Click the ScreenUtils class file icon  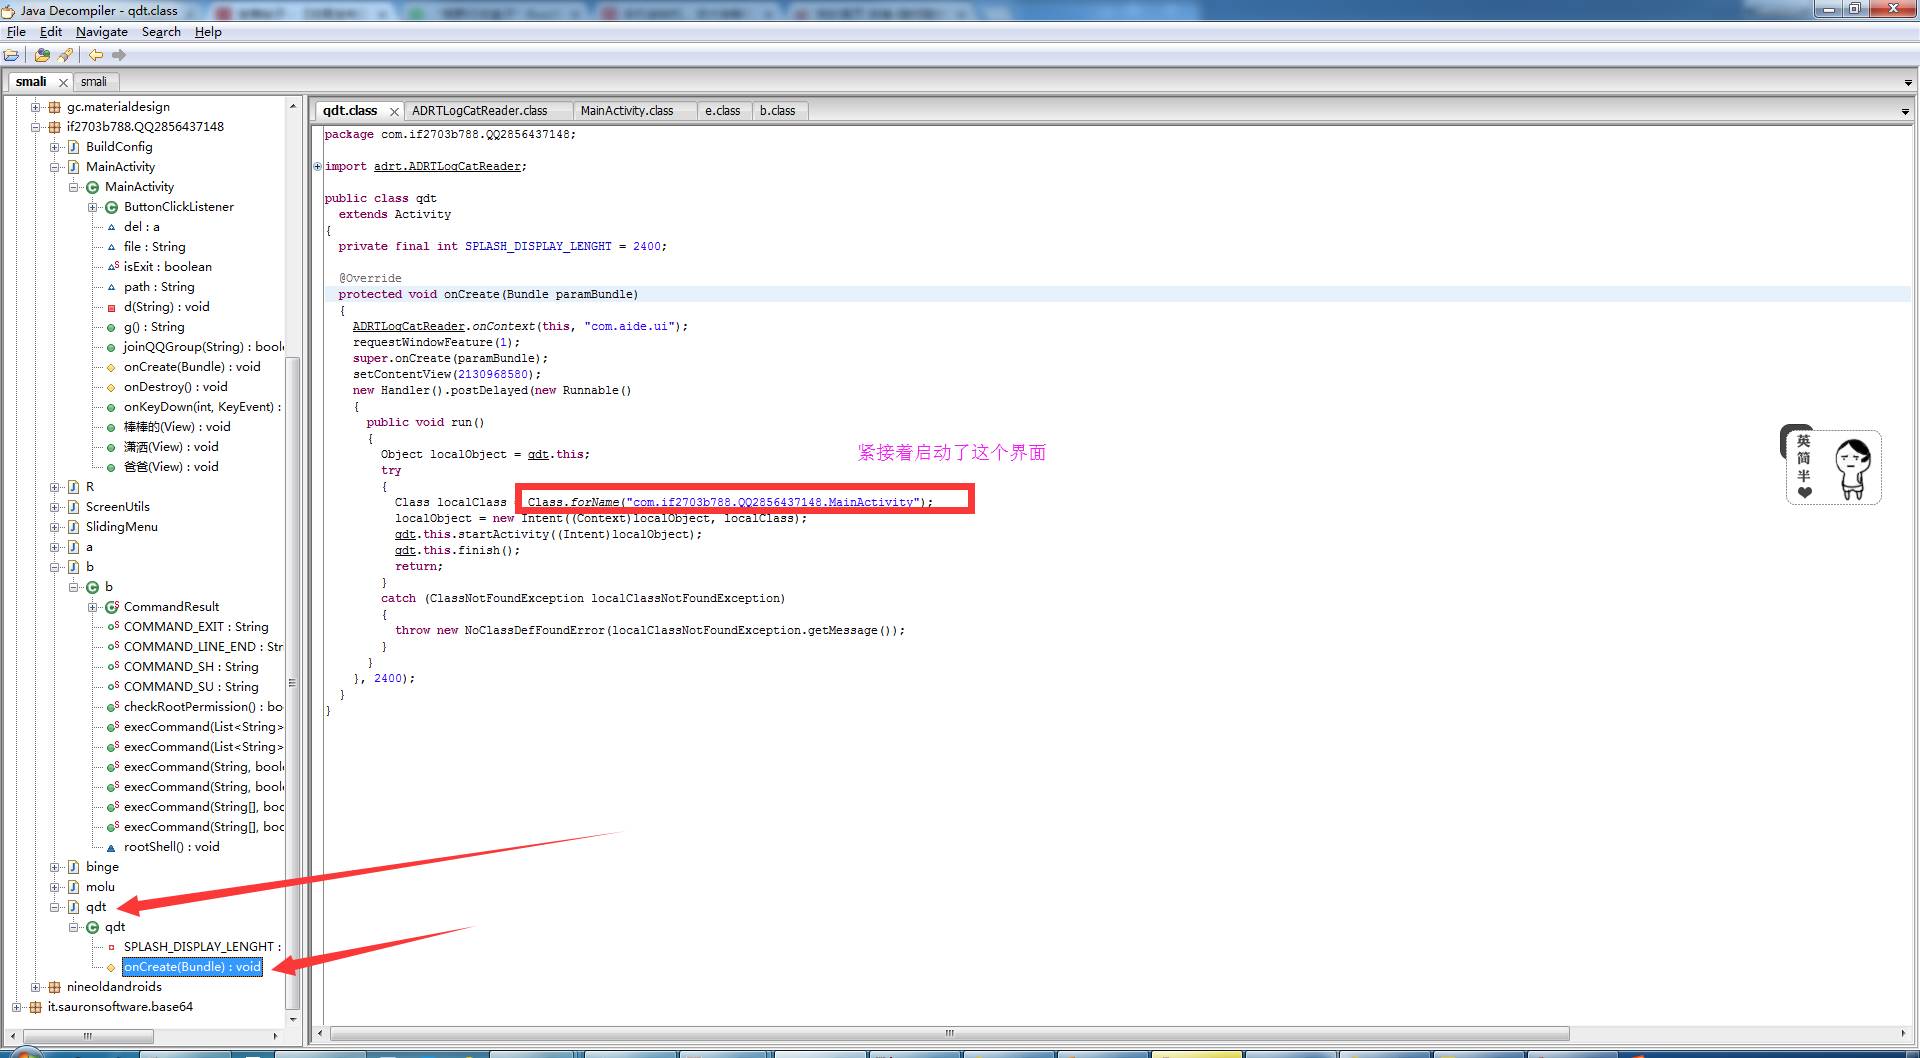73,507
